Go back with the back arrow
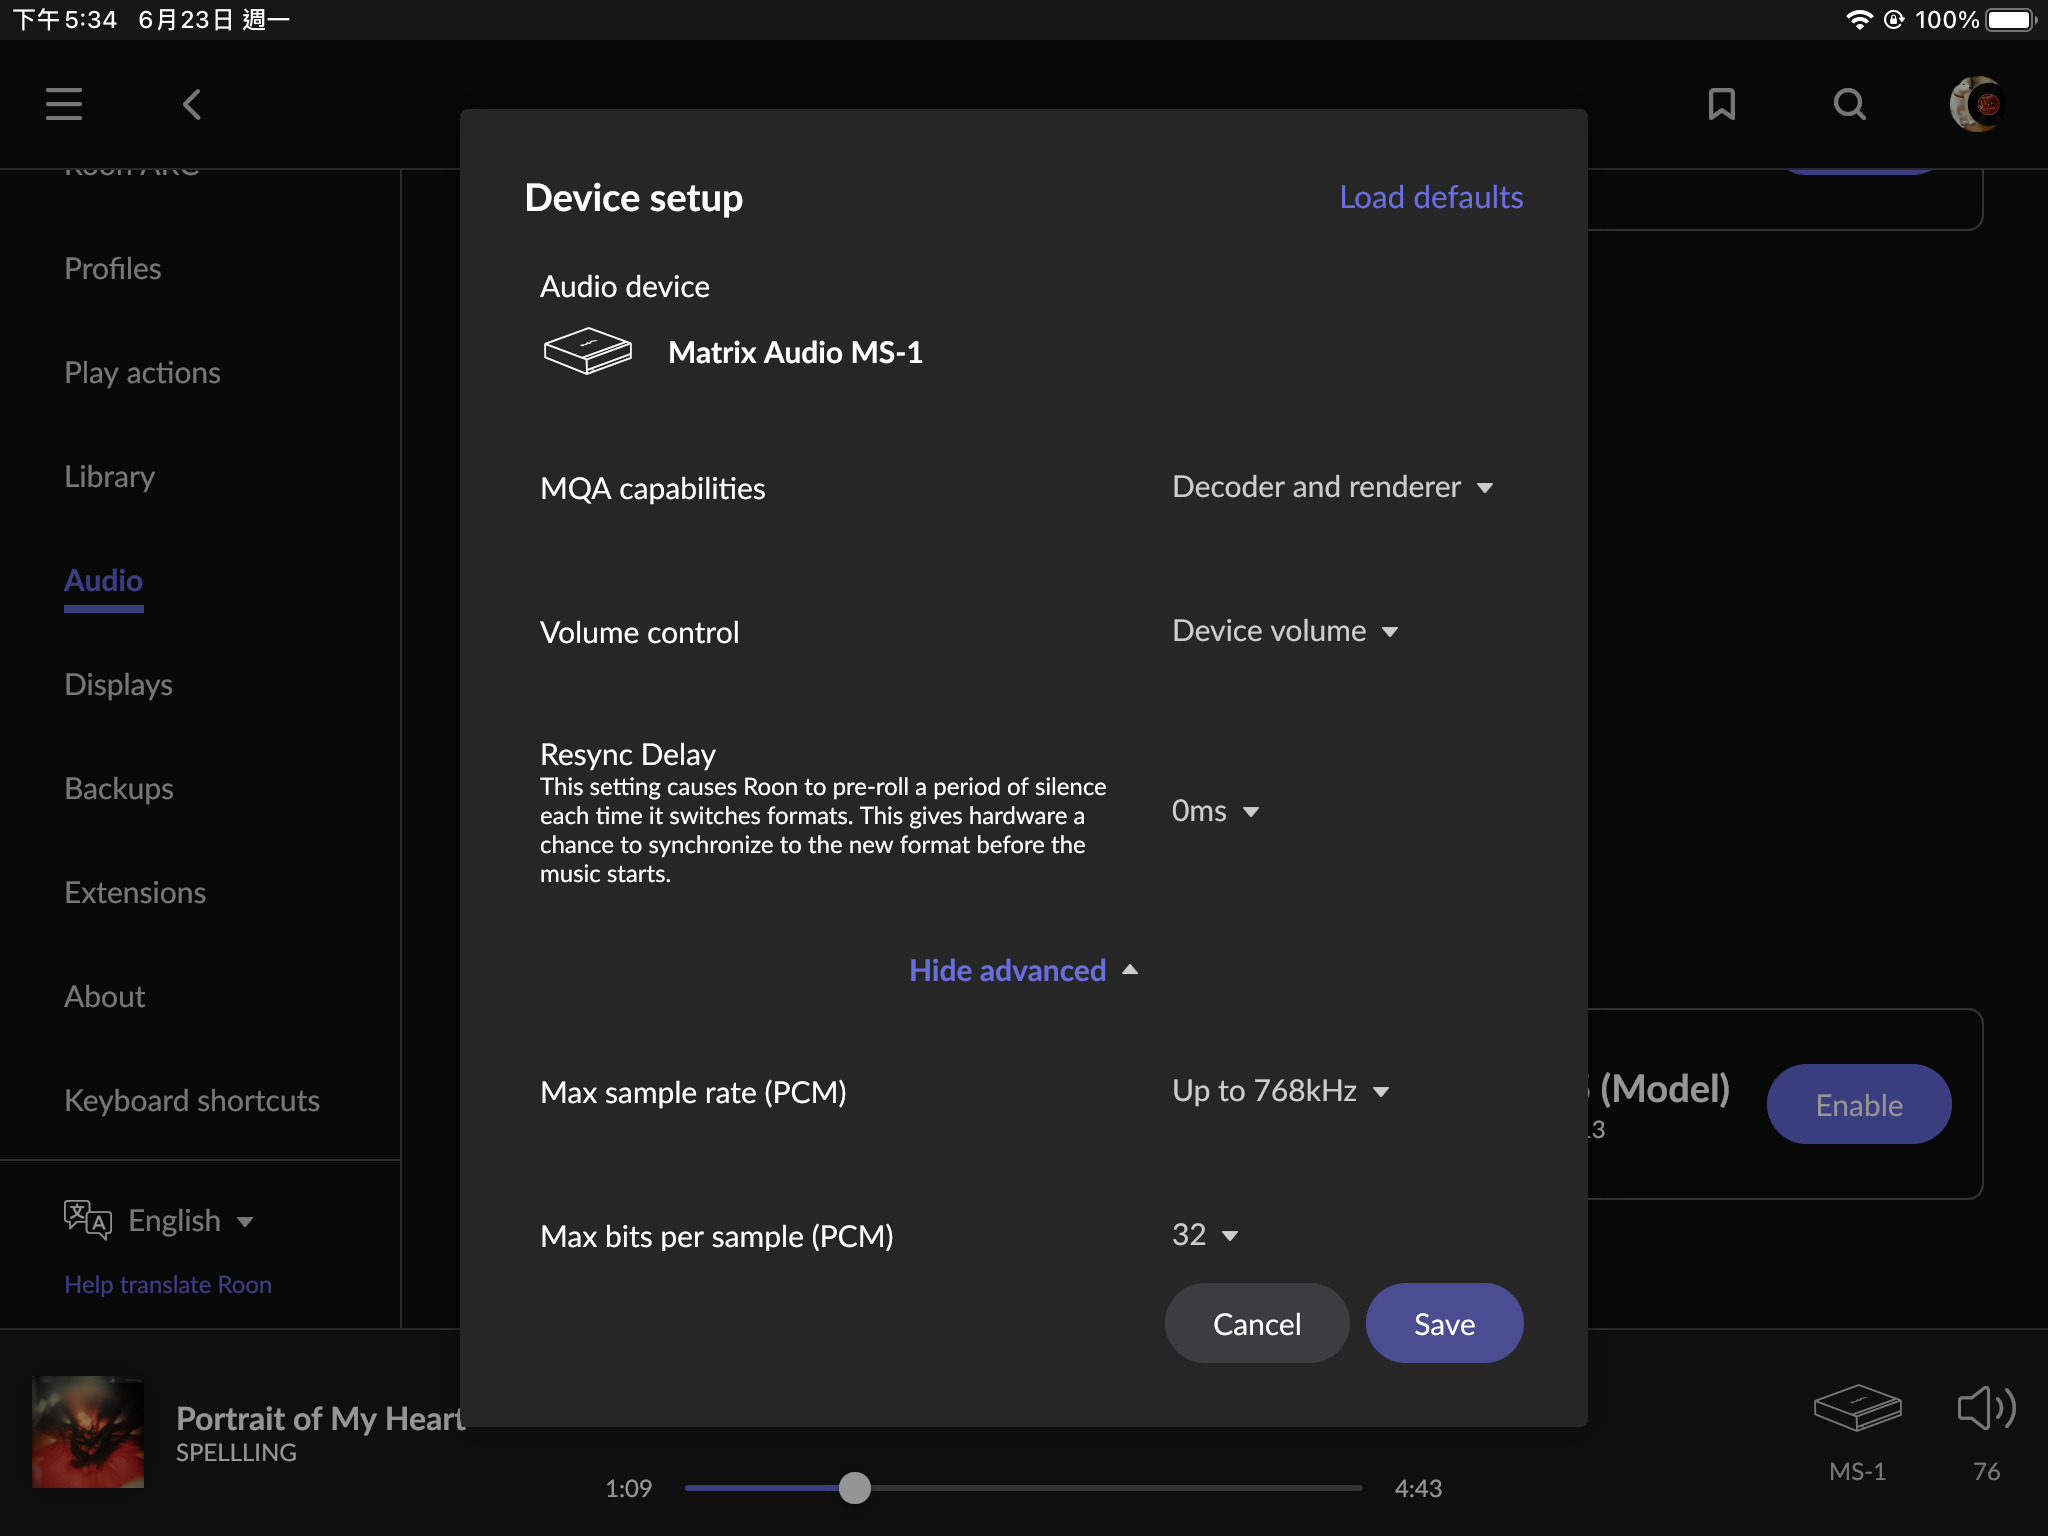The width and height of the screenshot is (2048, 1536). [192, 104]
